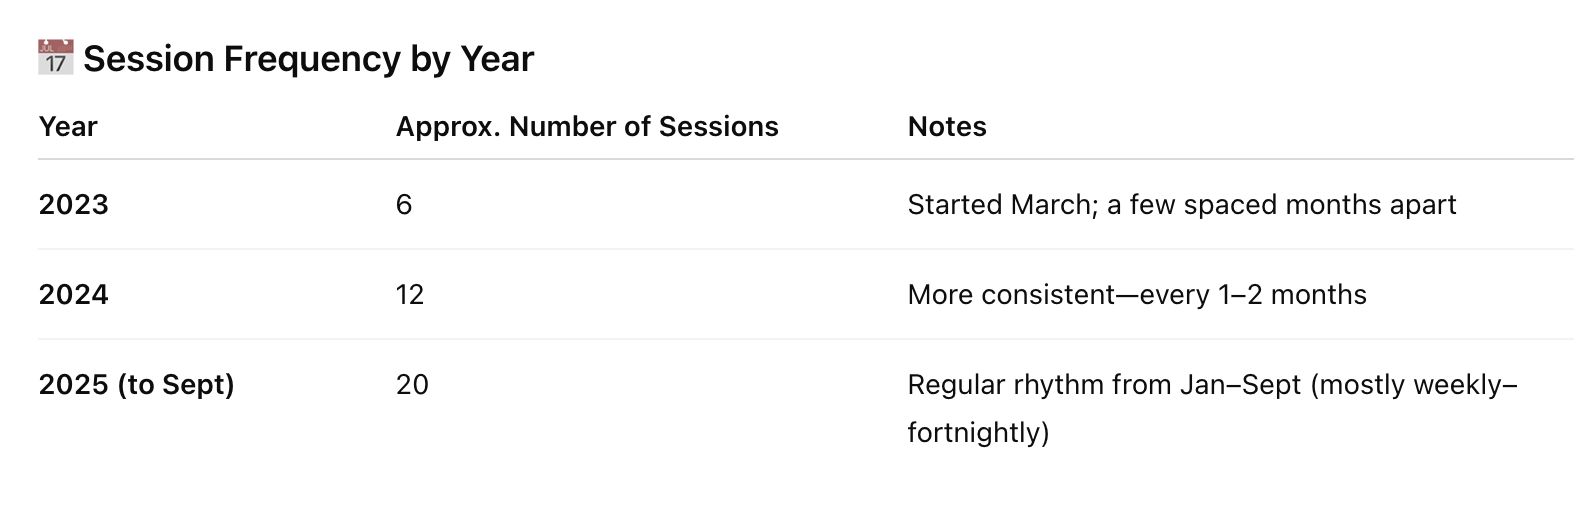1588x506 pixels.
Task: Click the 'Regular rhythm from Jan–Sept' note line
Action: (x=1104, y=385)
